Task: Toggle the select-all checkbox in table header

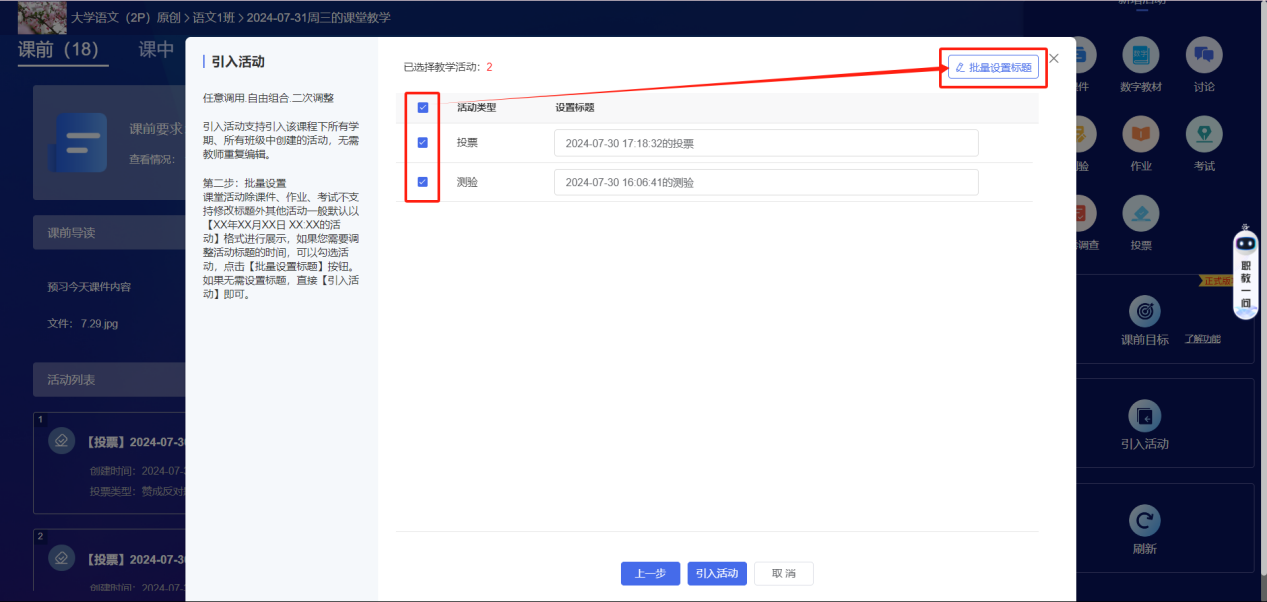Action: pos(422,108)
